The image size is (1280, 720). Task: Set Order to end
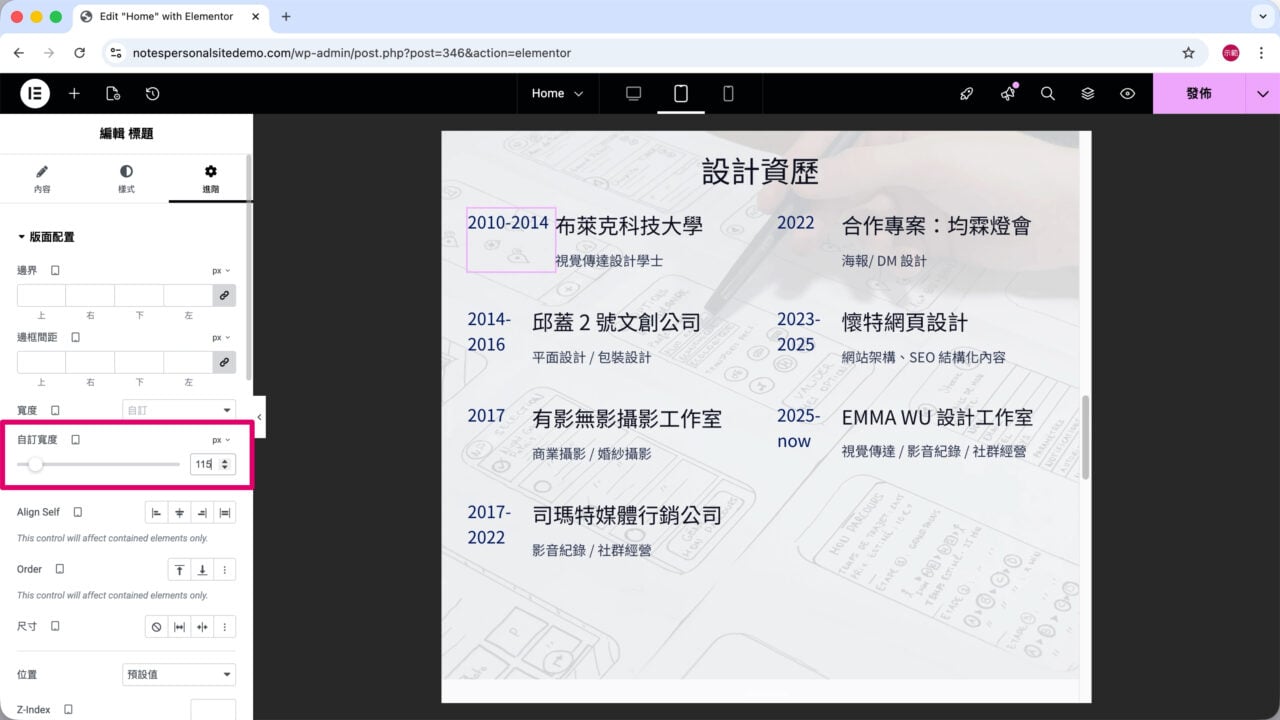(x=202, y=569)
